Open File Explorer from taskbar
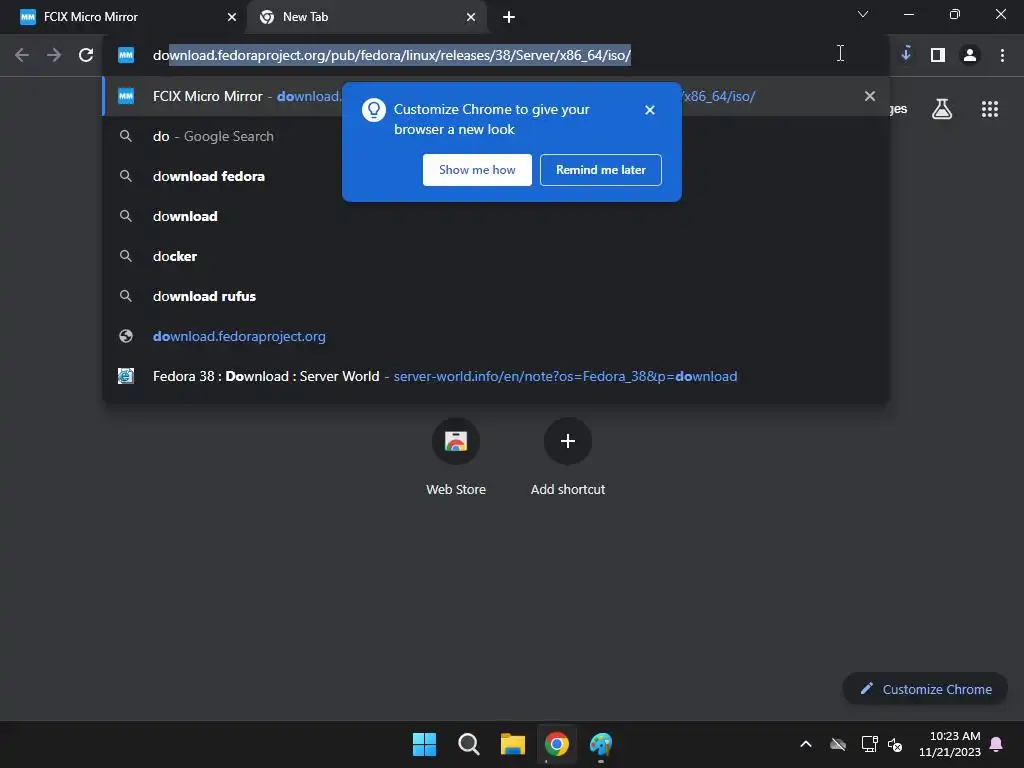The width and height of the screenshot is (1024, 768). click(x=513, y=744)
